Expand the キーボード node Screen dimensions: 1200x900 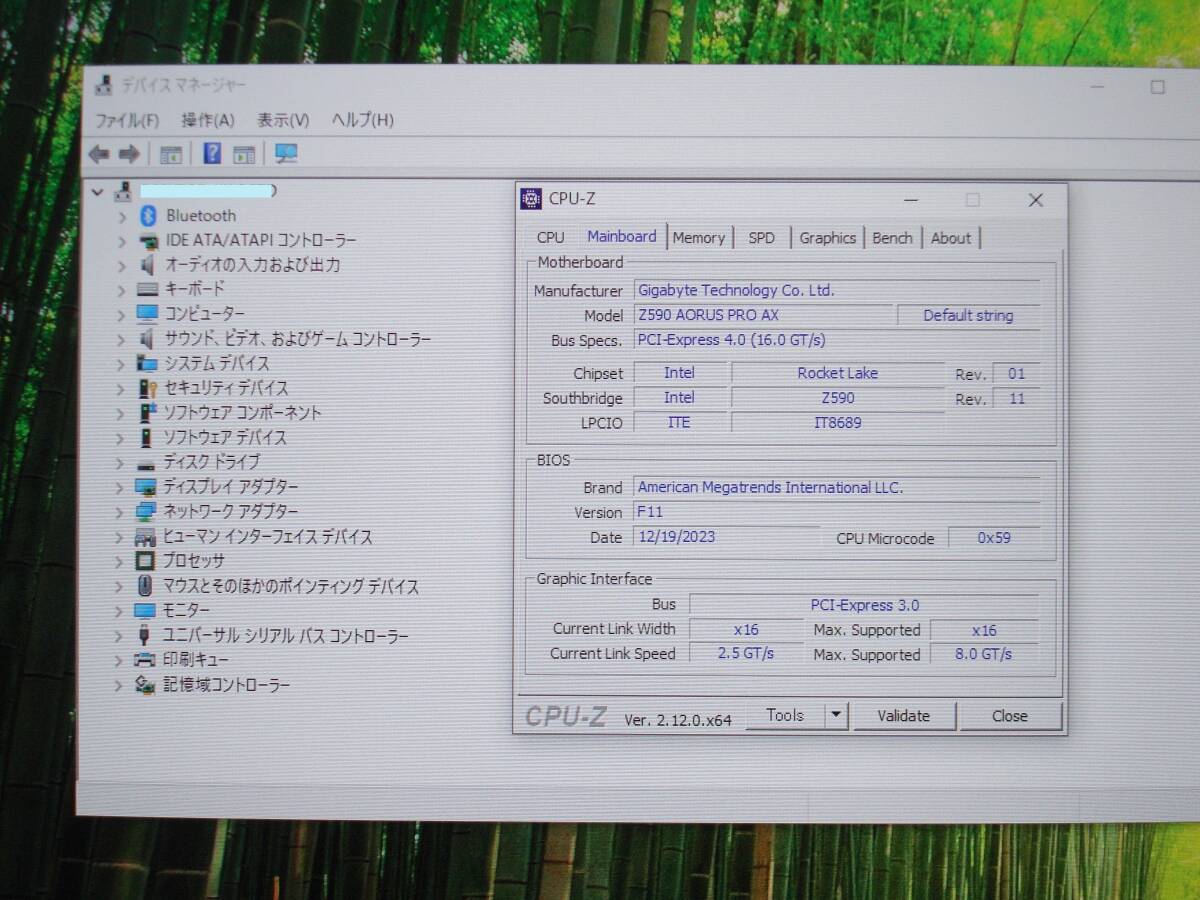pyautogui.click(x=121, y=290)
